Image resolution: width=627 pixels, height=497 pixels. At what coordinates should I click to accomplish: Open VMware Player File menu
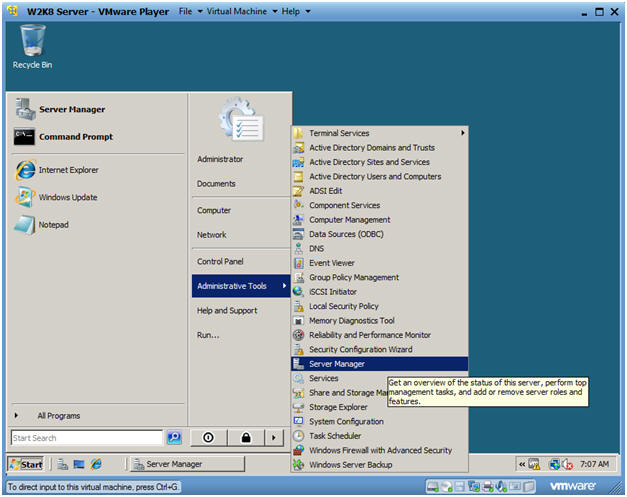pyautogui.click(x=190, y=12)
